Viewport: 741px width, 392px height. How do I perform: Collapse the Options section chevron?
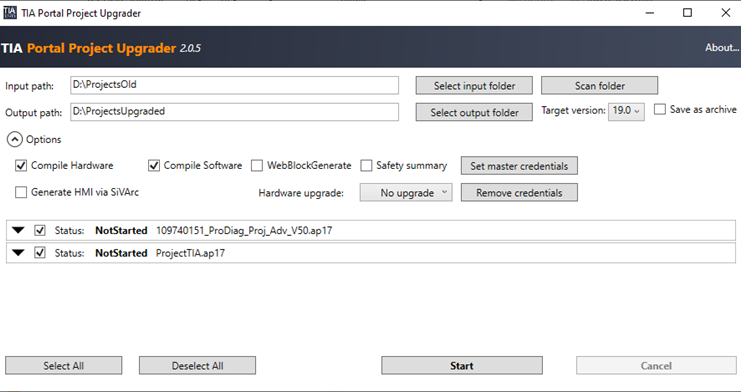[15, 139]
